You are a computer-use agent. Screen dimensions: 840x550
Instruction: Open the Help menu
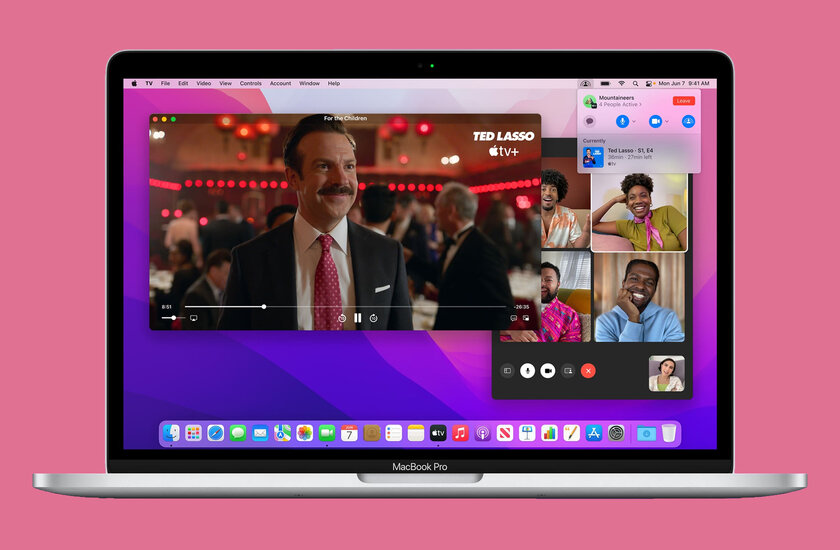[334, 84]
